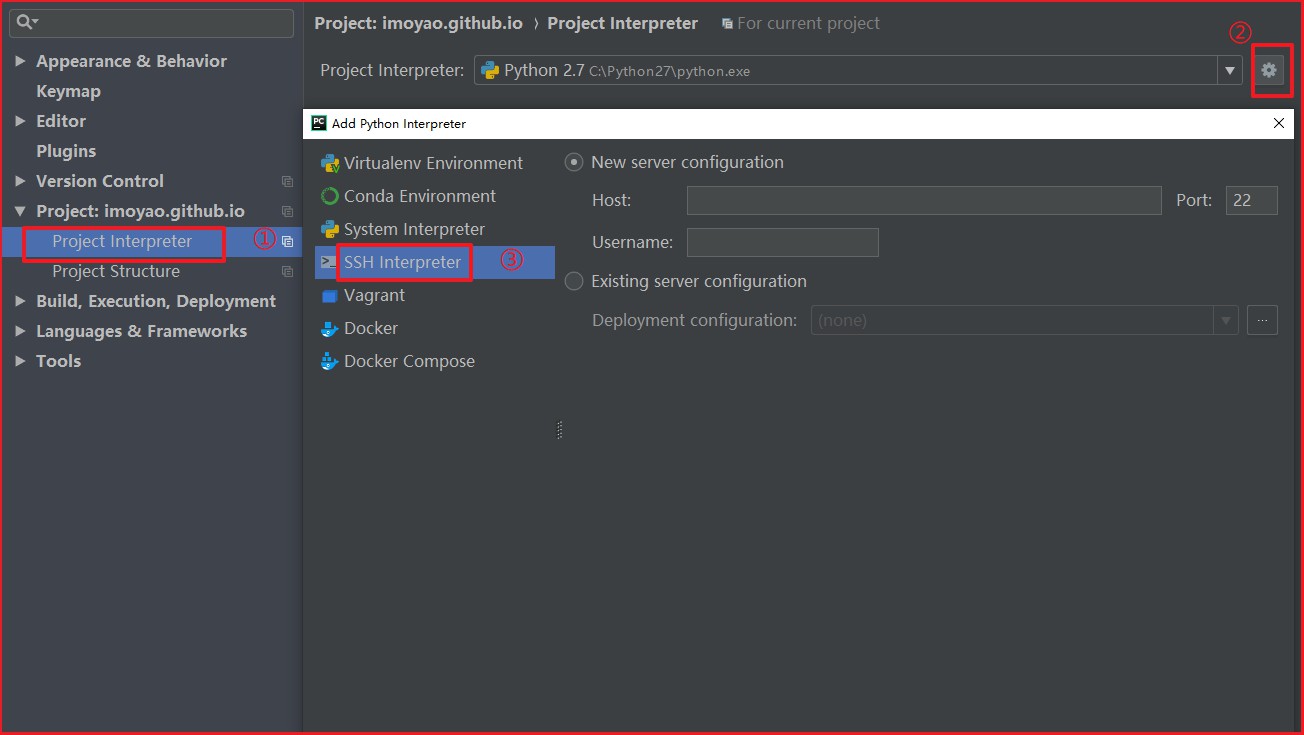Select New server configuration radio button
Viewport: 1304px width, 735px height.
[x=574, y=162]
